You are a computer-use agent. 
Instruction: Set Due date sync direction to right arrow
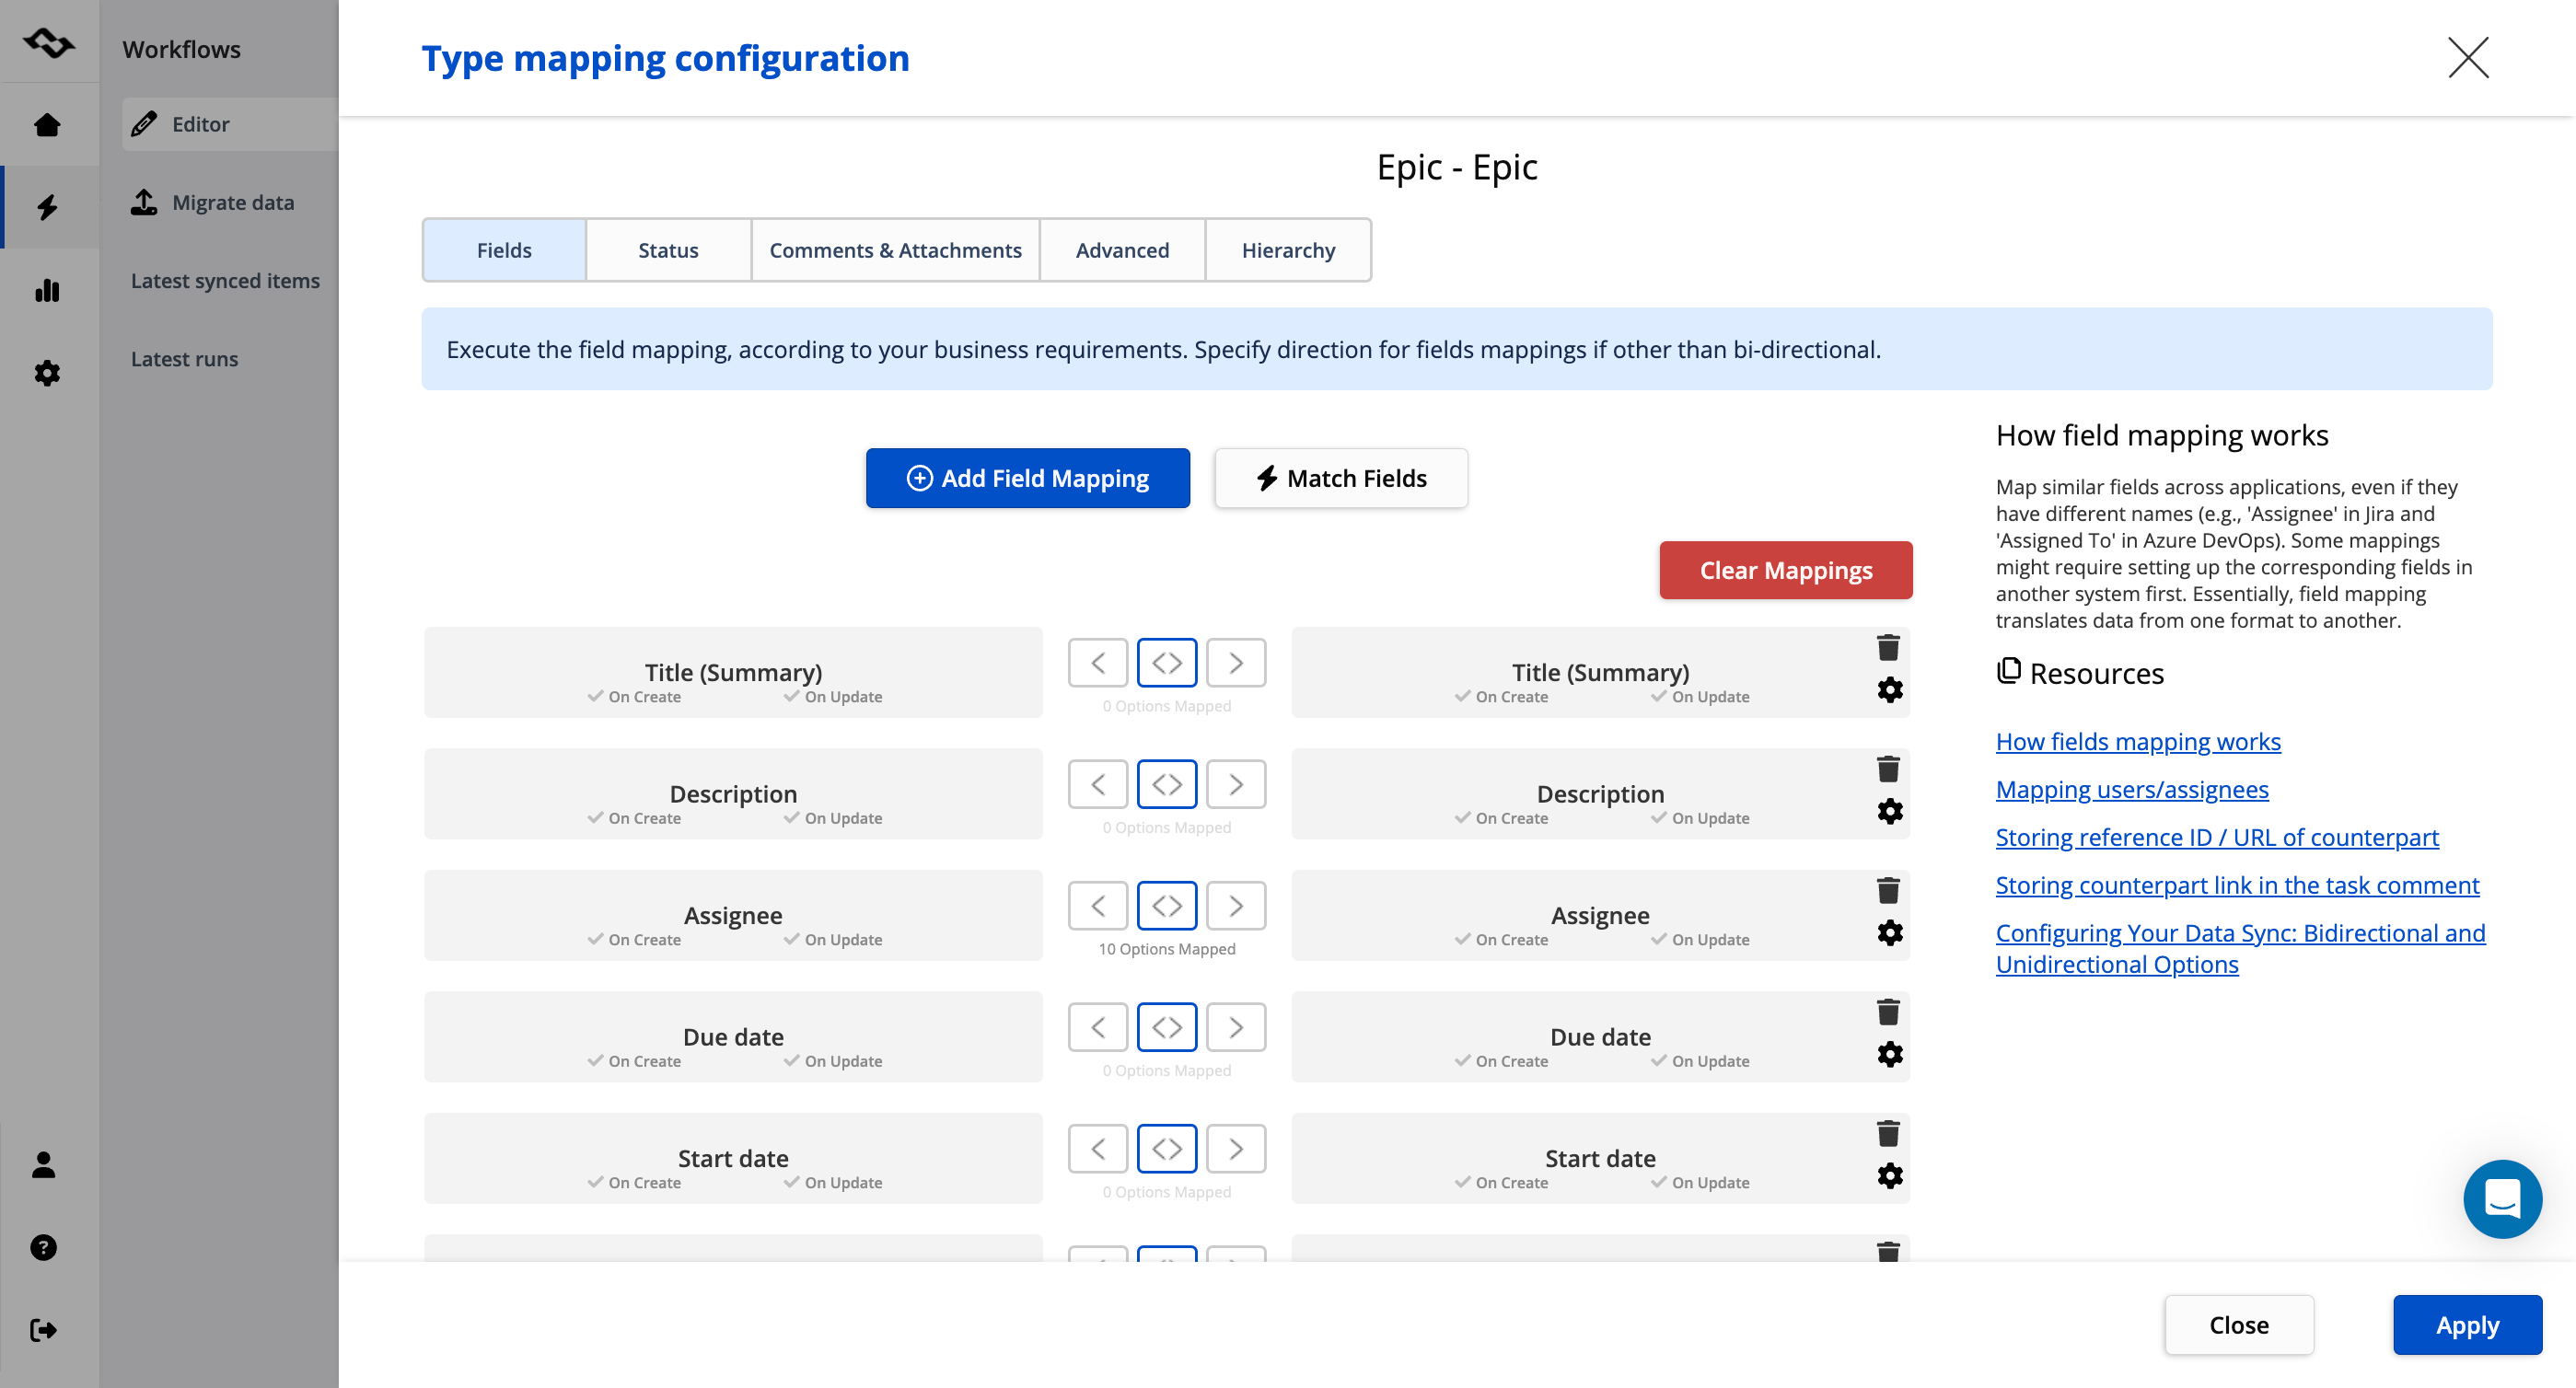pyautogui.click(x=1236, y=1027)
